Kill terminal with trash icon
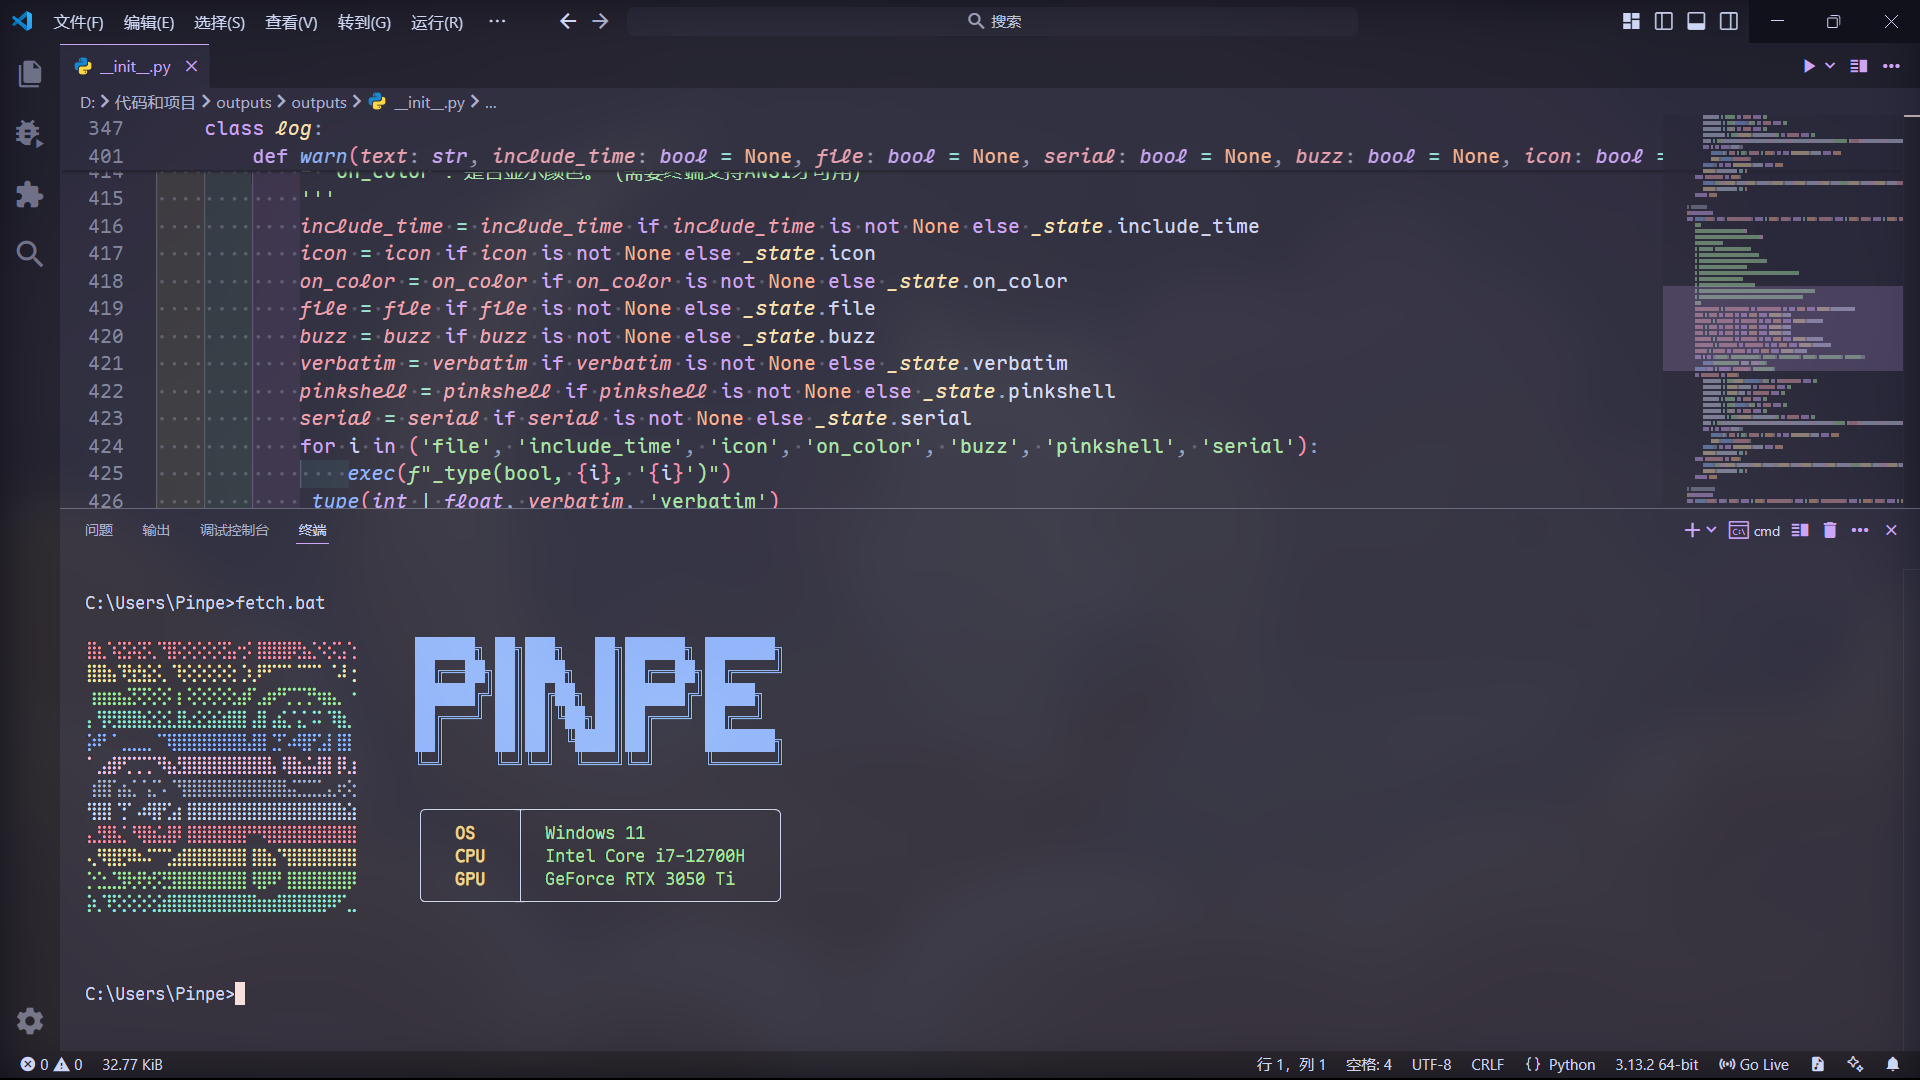The image size is (1920, 1080). tap(1830, 530)
